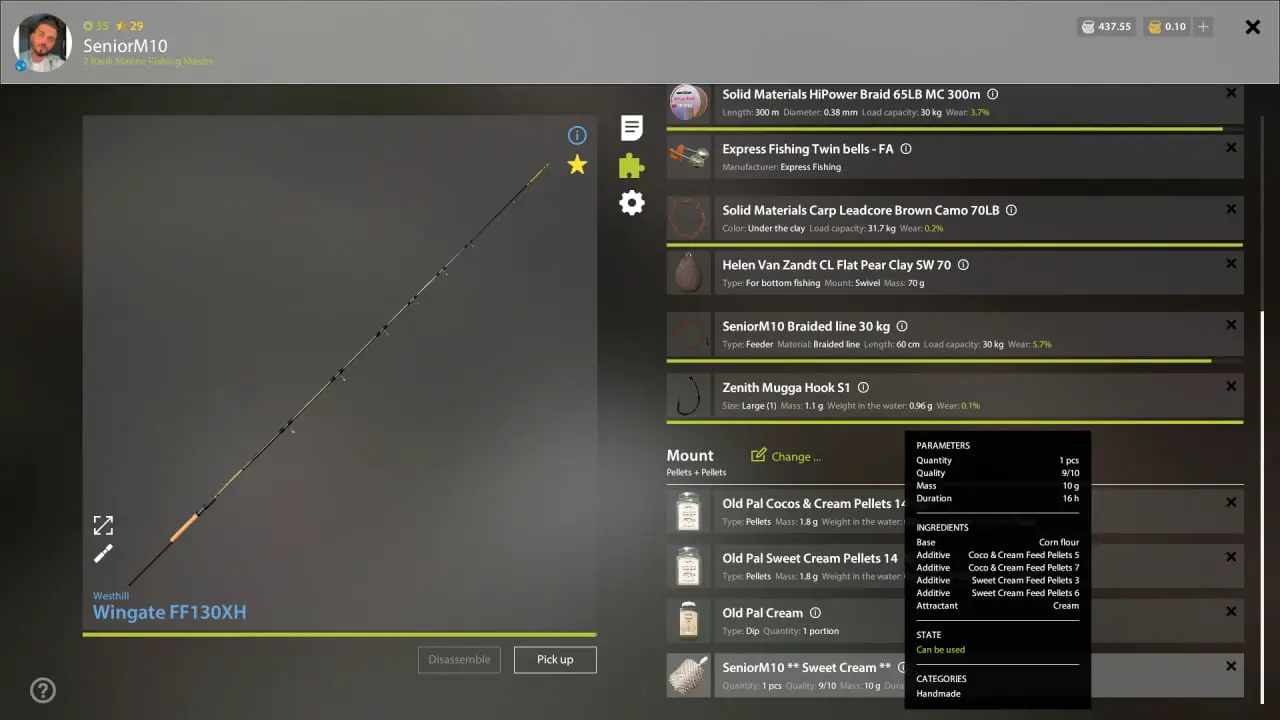Click the Disassemble button
Viewport: 1280px width, 720px height.
(x=459, y=660)
